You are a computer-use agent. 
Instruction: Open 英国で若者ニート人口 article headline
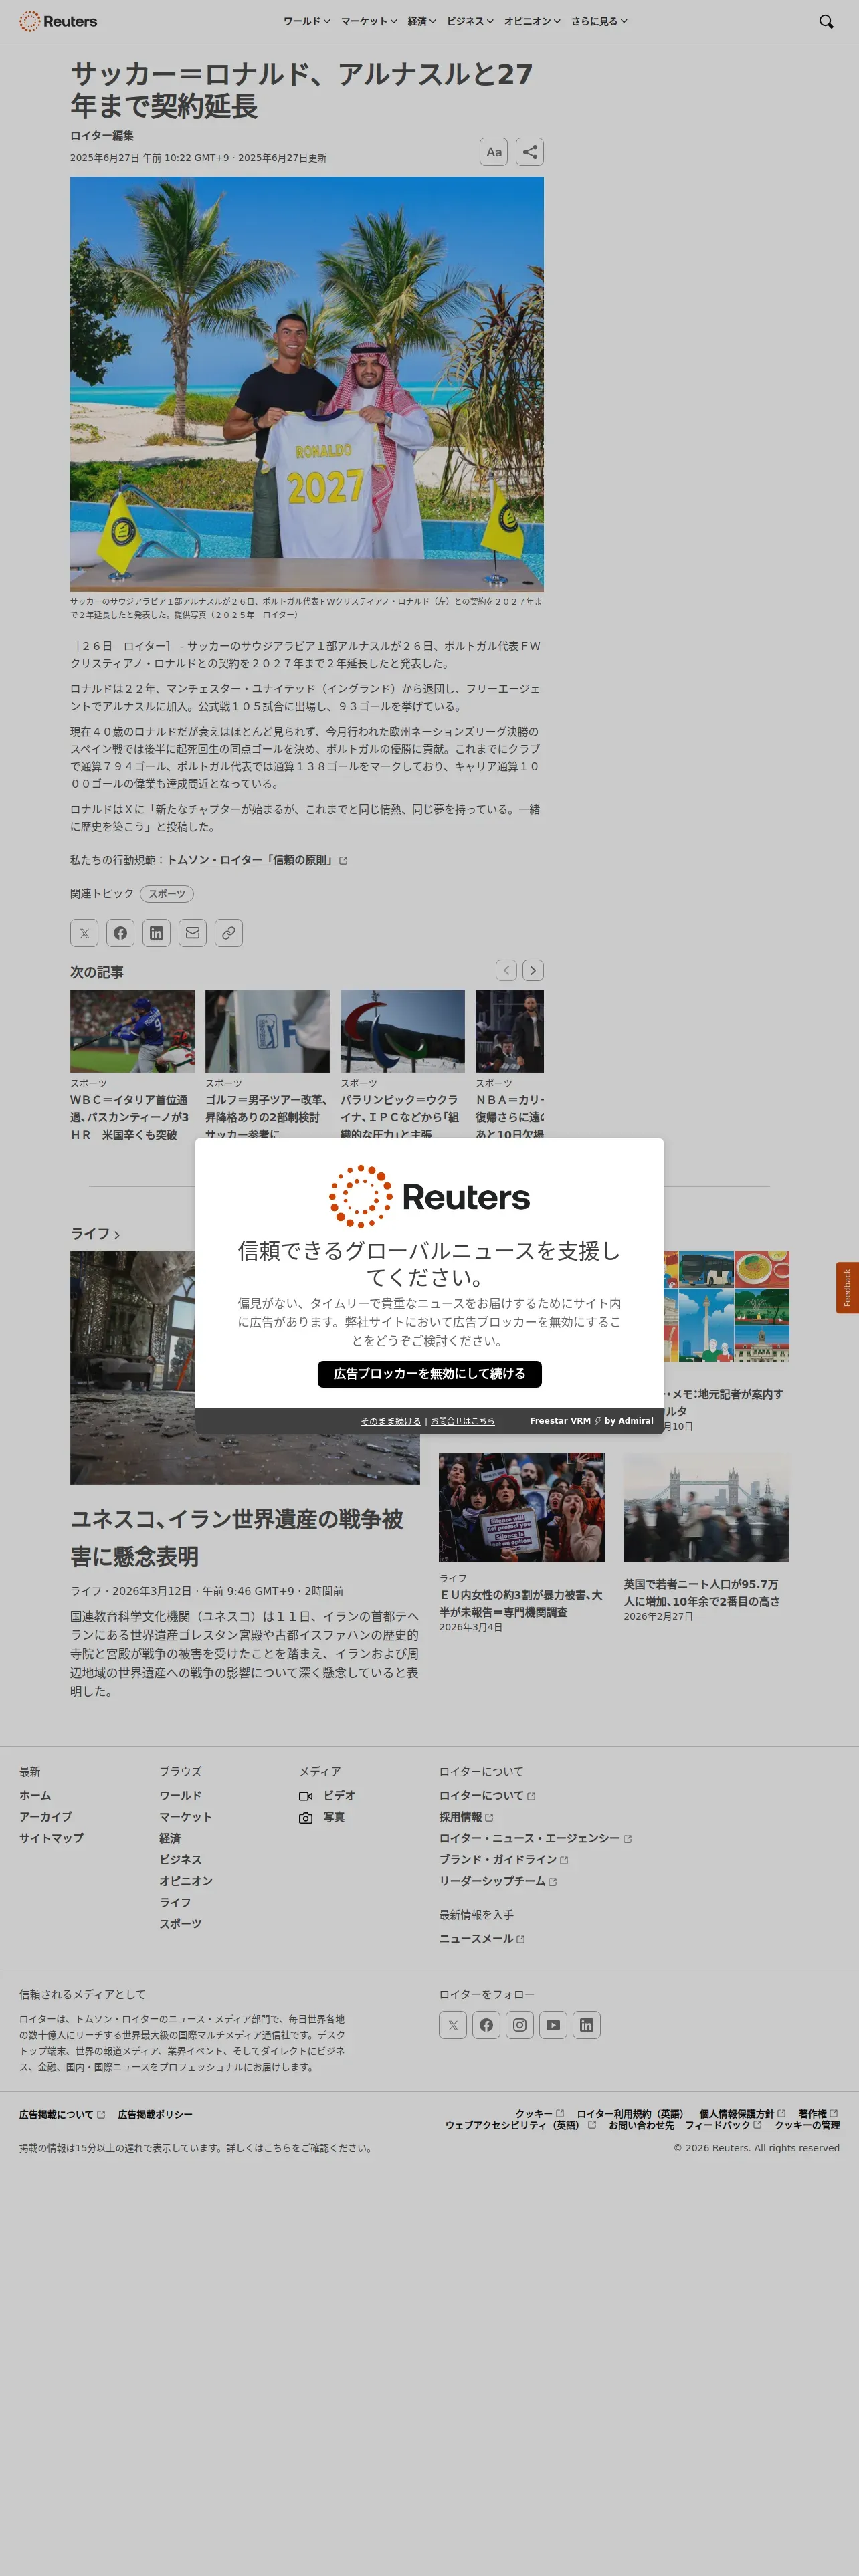click(x=701, y=1593)
